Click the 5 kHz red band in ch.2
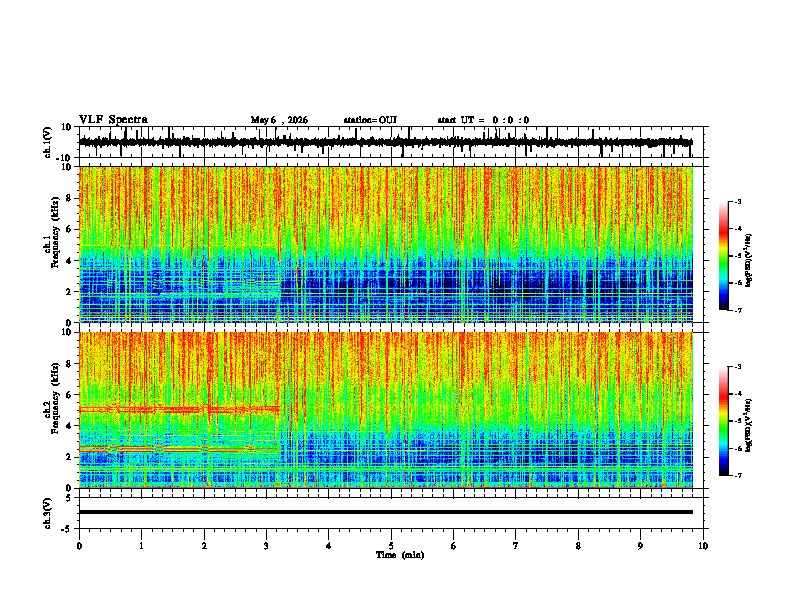 [x=179, y=409]
